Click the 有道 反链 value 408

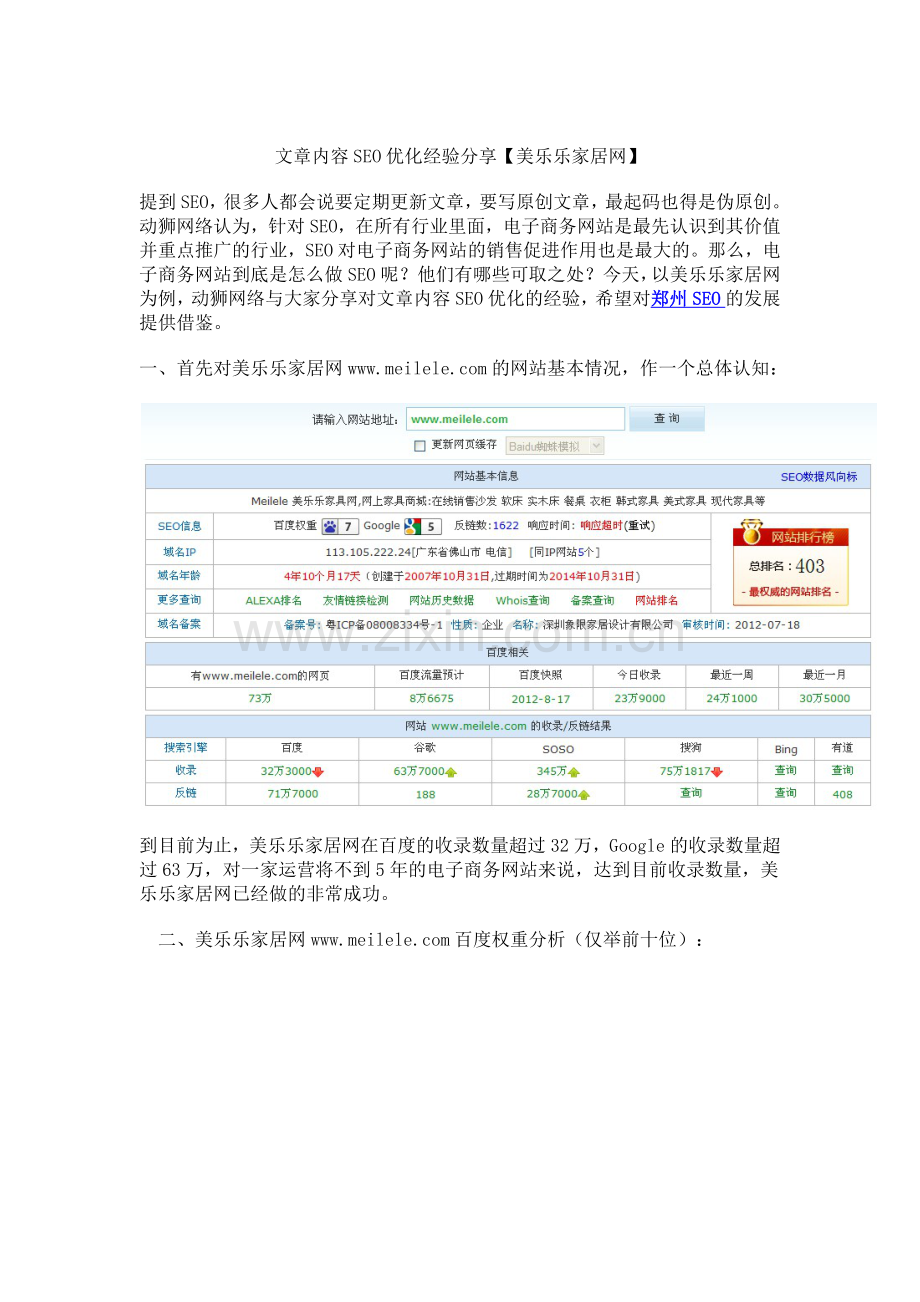tap(843, 795)
